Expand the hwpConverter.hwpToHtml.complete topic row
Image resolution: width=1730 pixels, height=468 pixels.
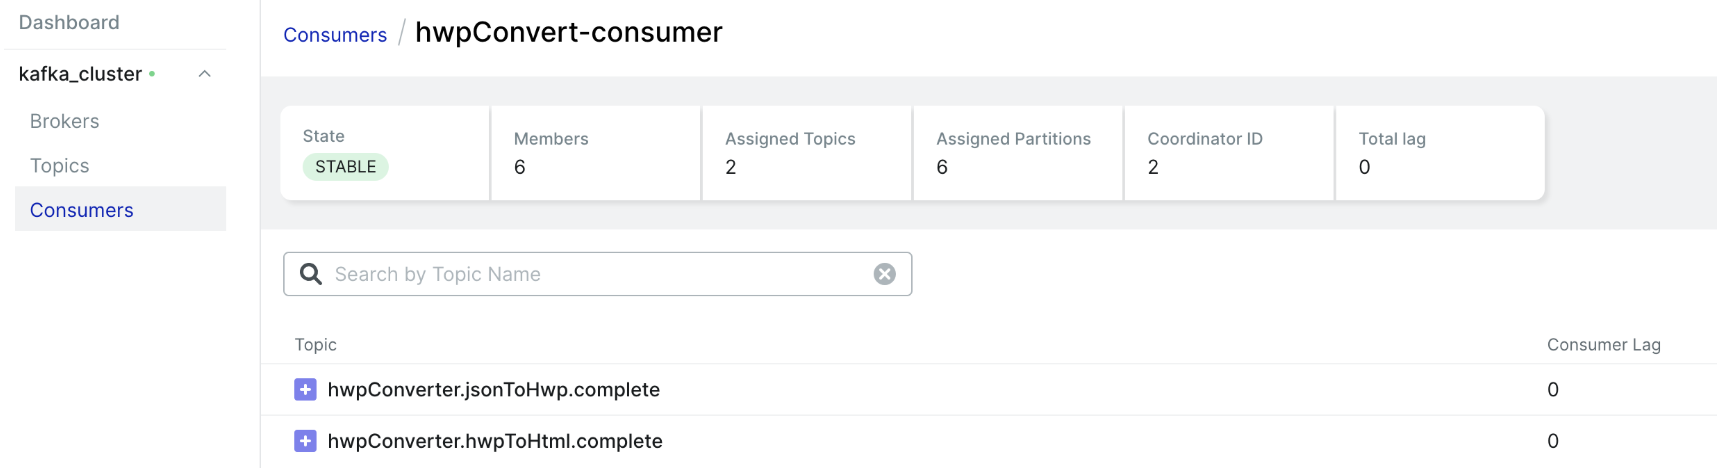click(305, 441)
